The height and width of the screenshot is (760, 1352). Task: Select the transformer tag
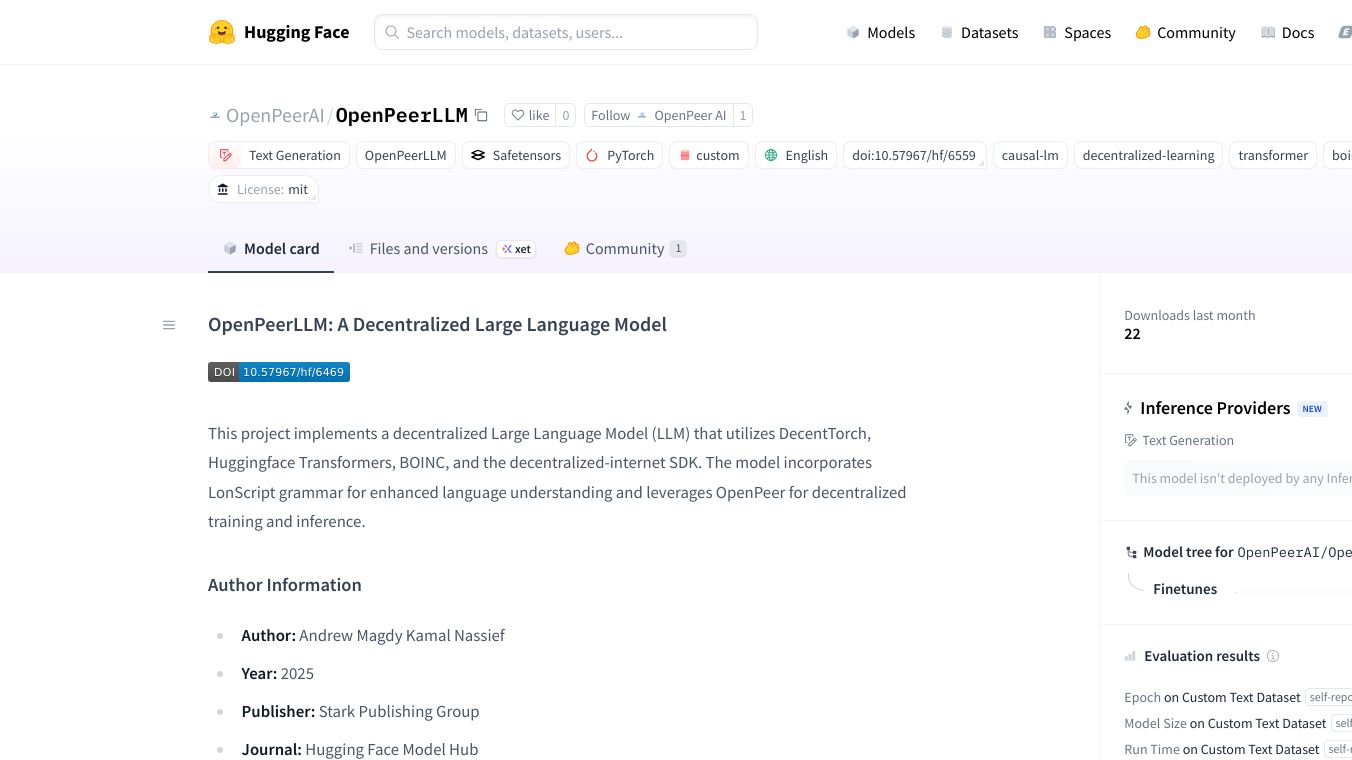(1273, 155)
